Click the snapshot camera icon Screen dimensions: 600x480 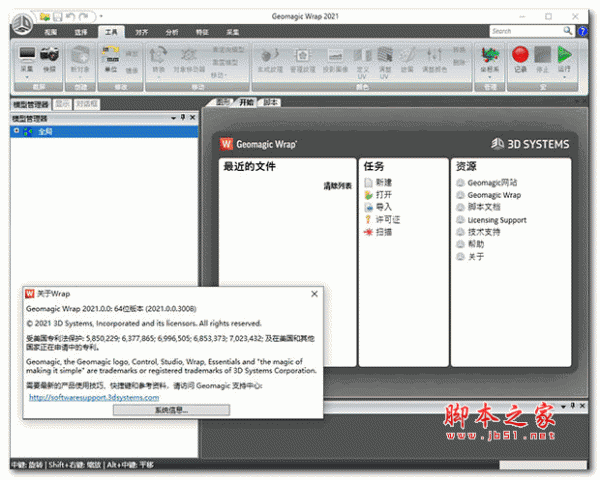49,54
